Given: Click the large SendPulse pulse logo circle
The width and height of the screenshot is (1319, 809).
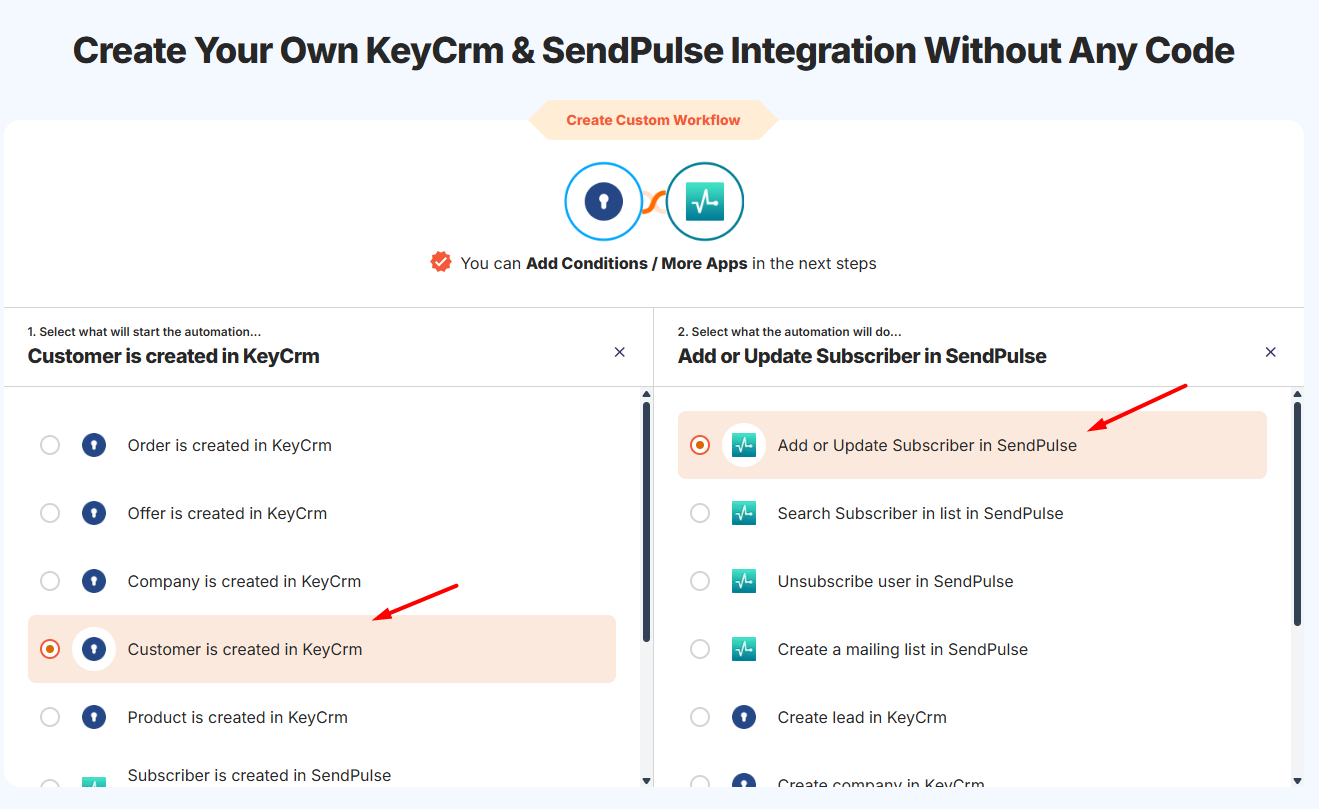Looking at the screenshot, I should tap(705, 202).
